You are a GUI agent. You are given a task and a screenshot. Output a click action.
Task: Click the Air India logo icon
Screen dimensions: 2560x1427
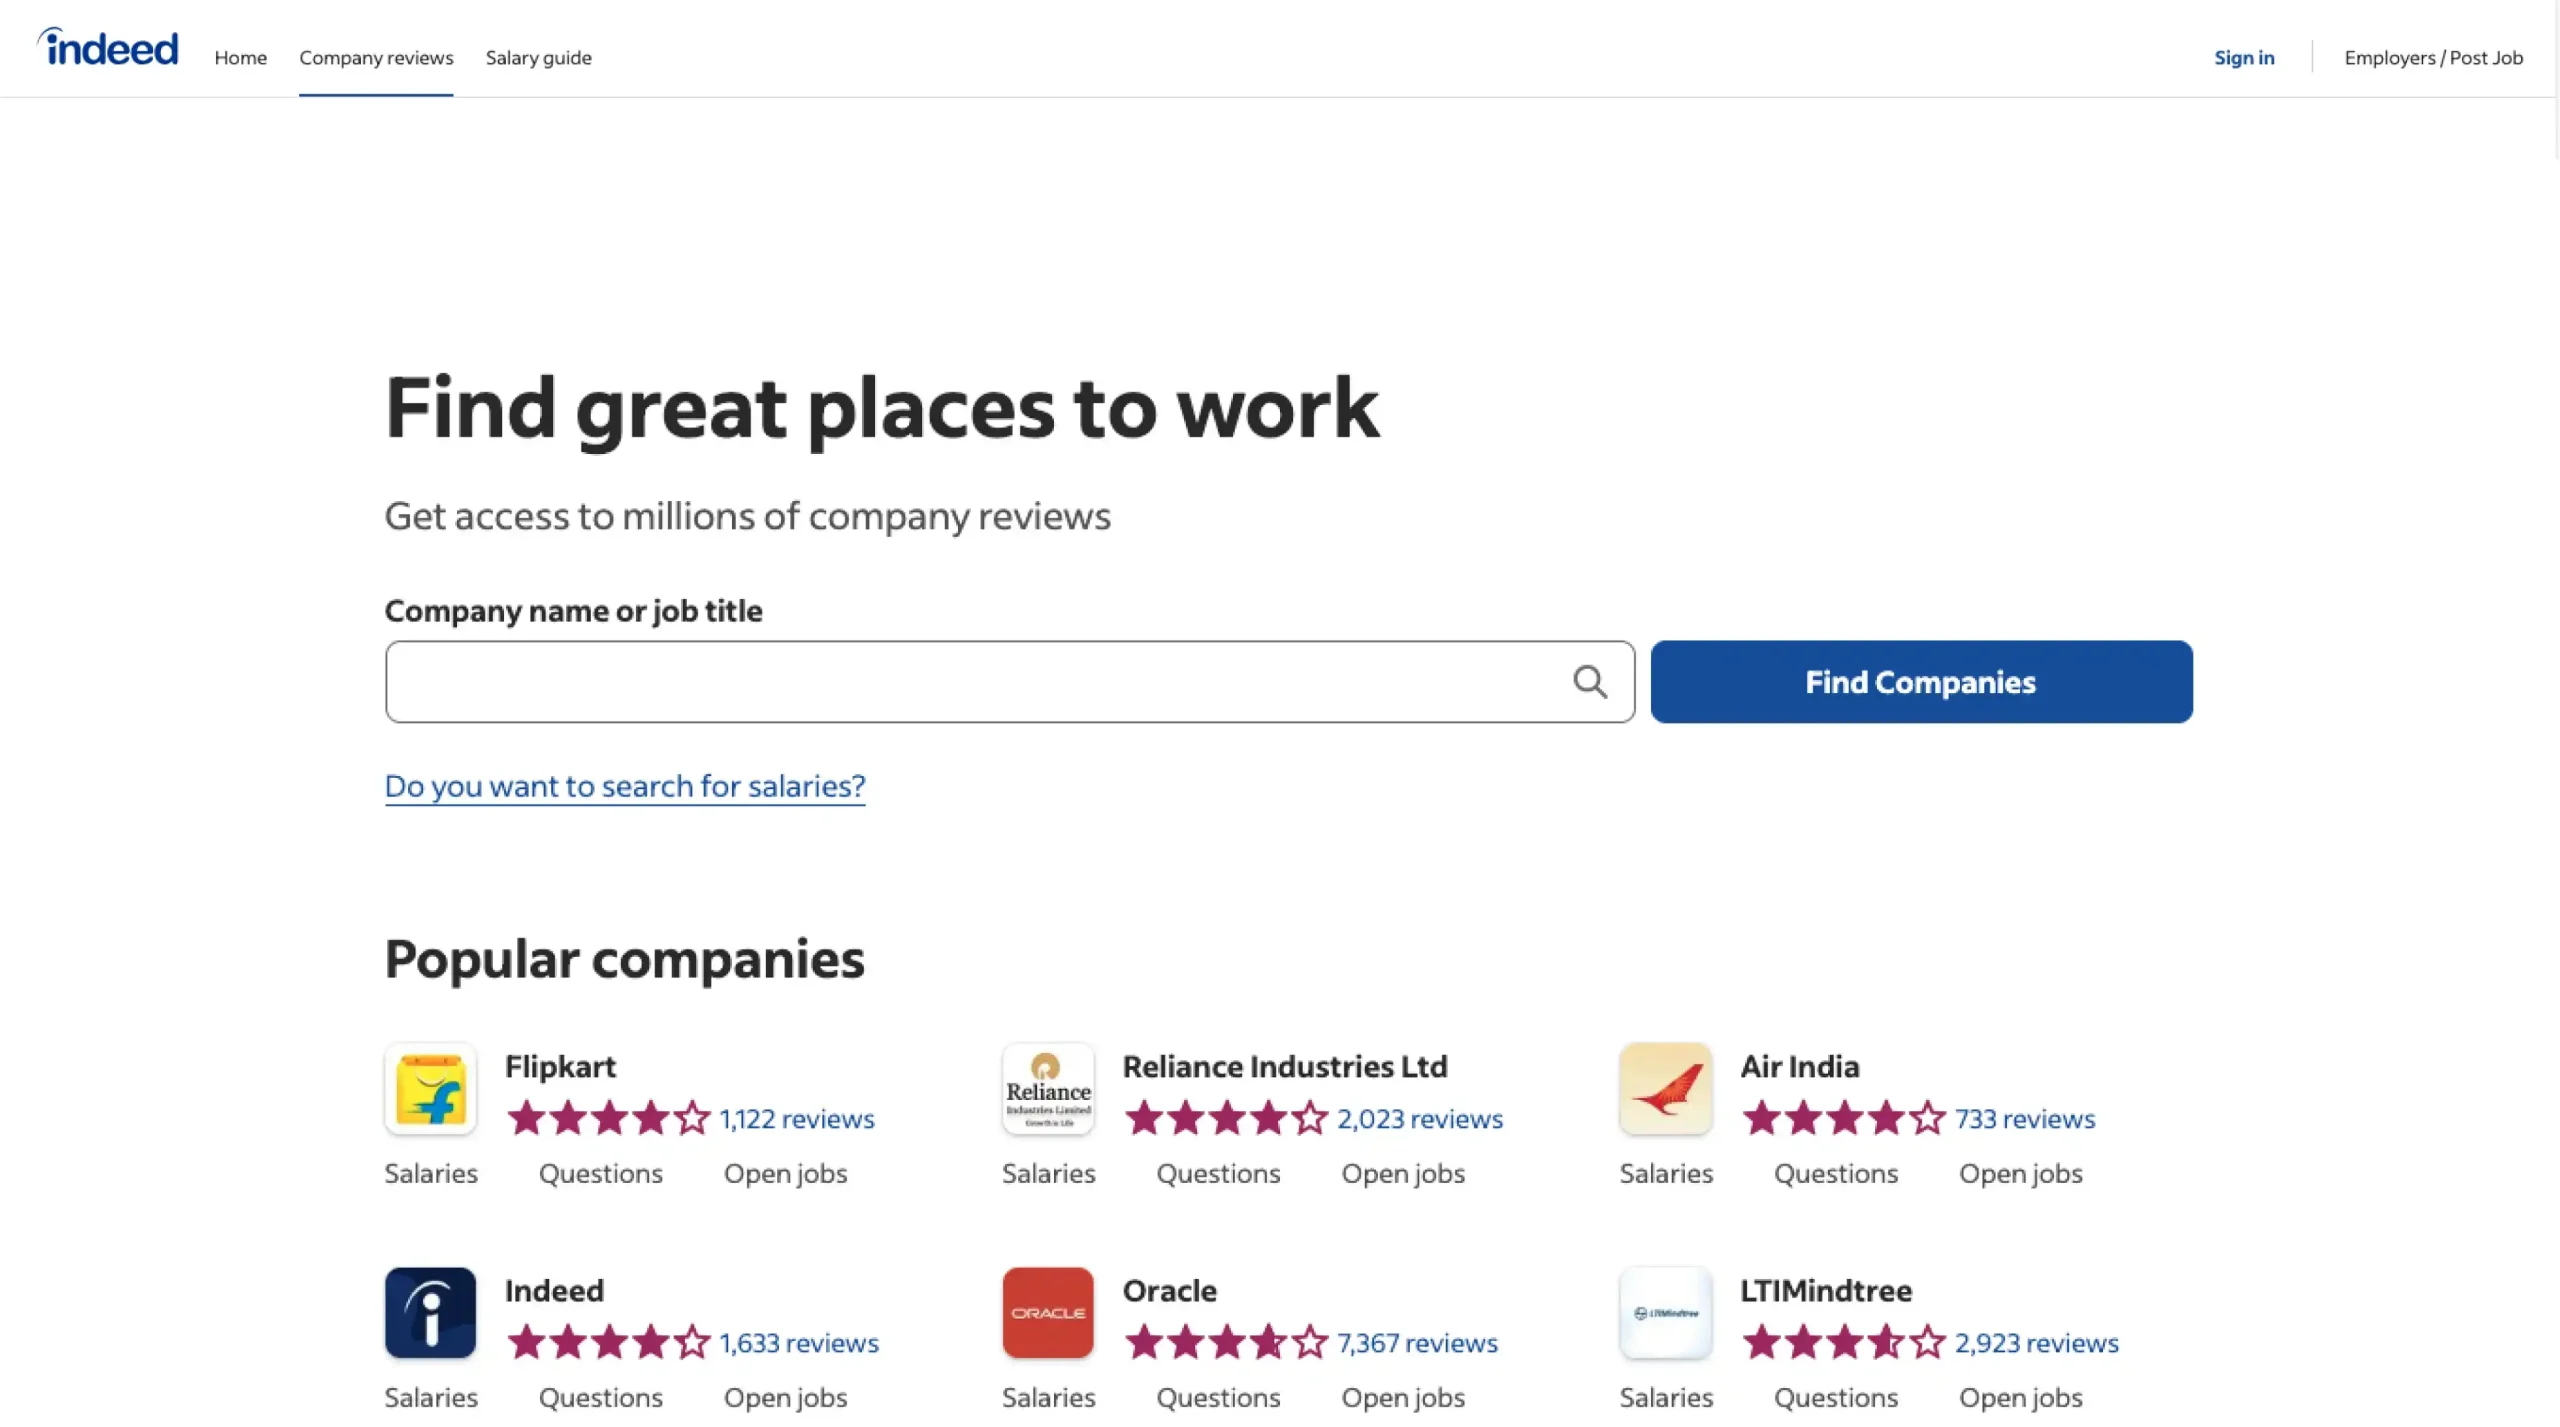click(1665, 1089)
